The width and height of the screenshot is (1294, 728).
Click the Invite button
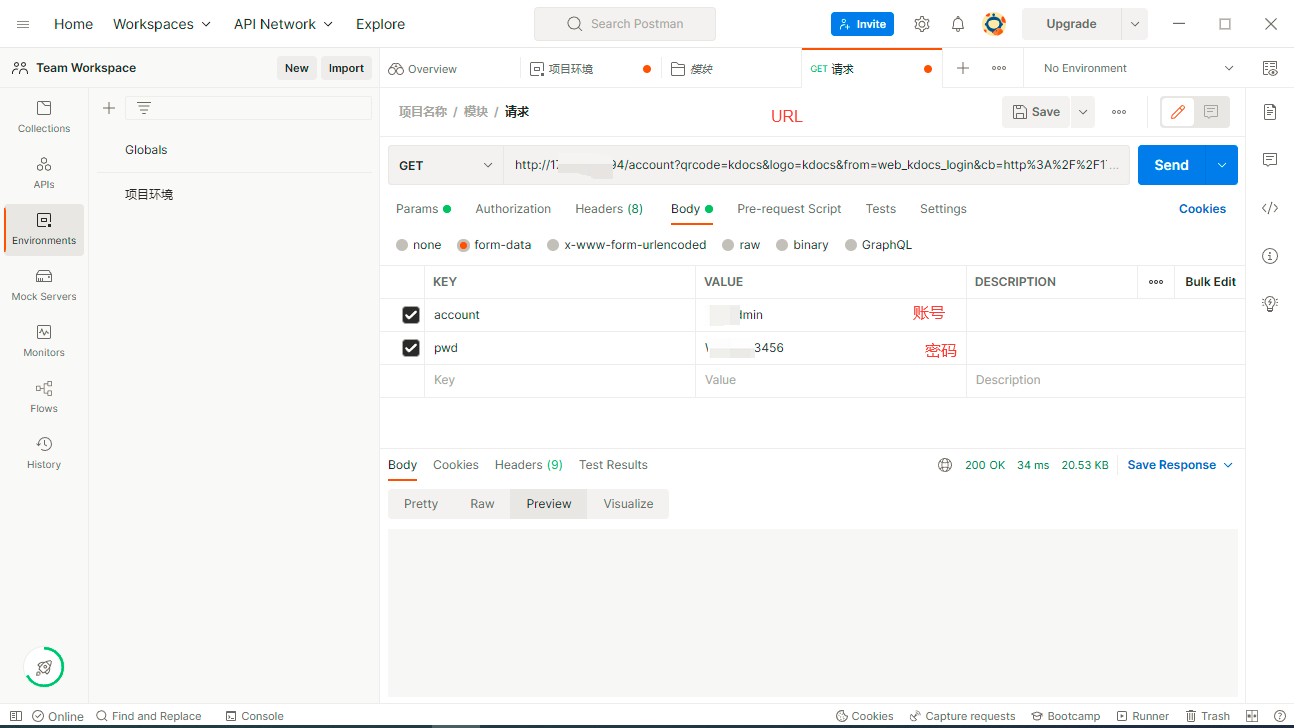coord(862,24)
